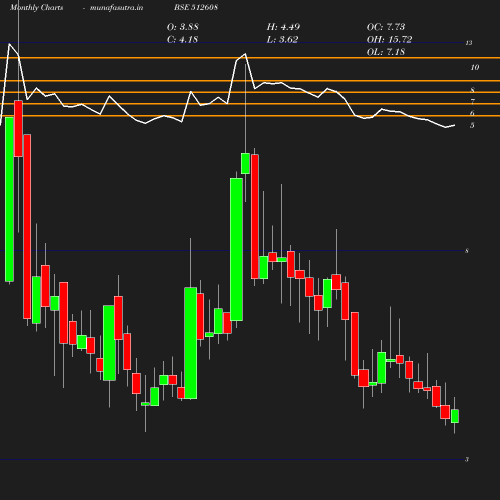The height and width of the screenshot is (500, 500).
Task: Click the '7' price axis label
Action: [473, 101]
